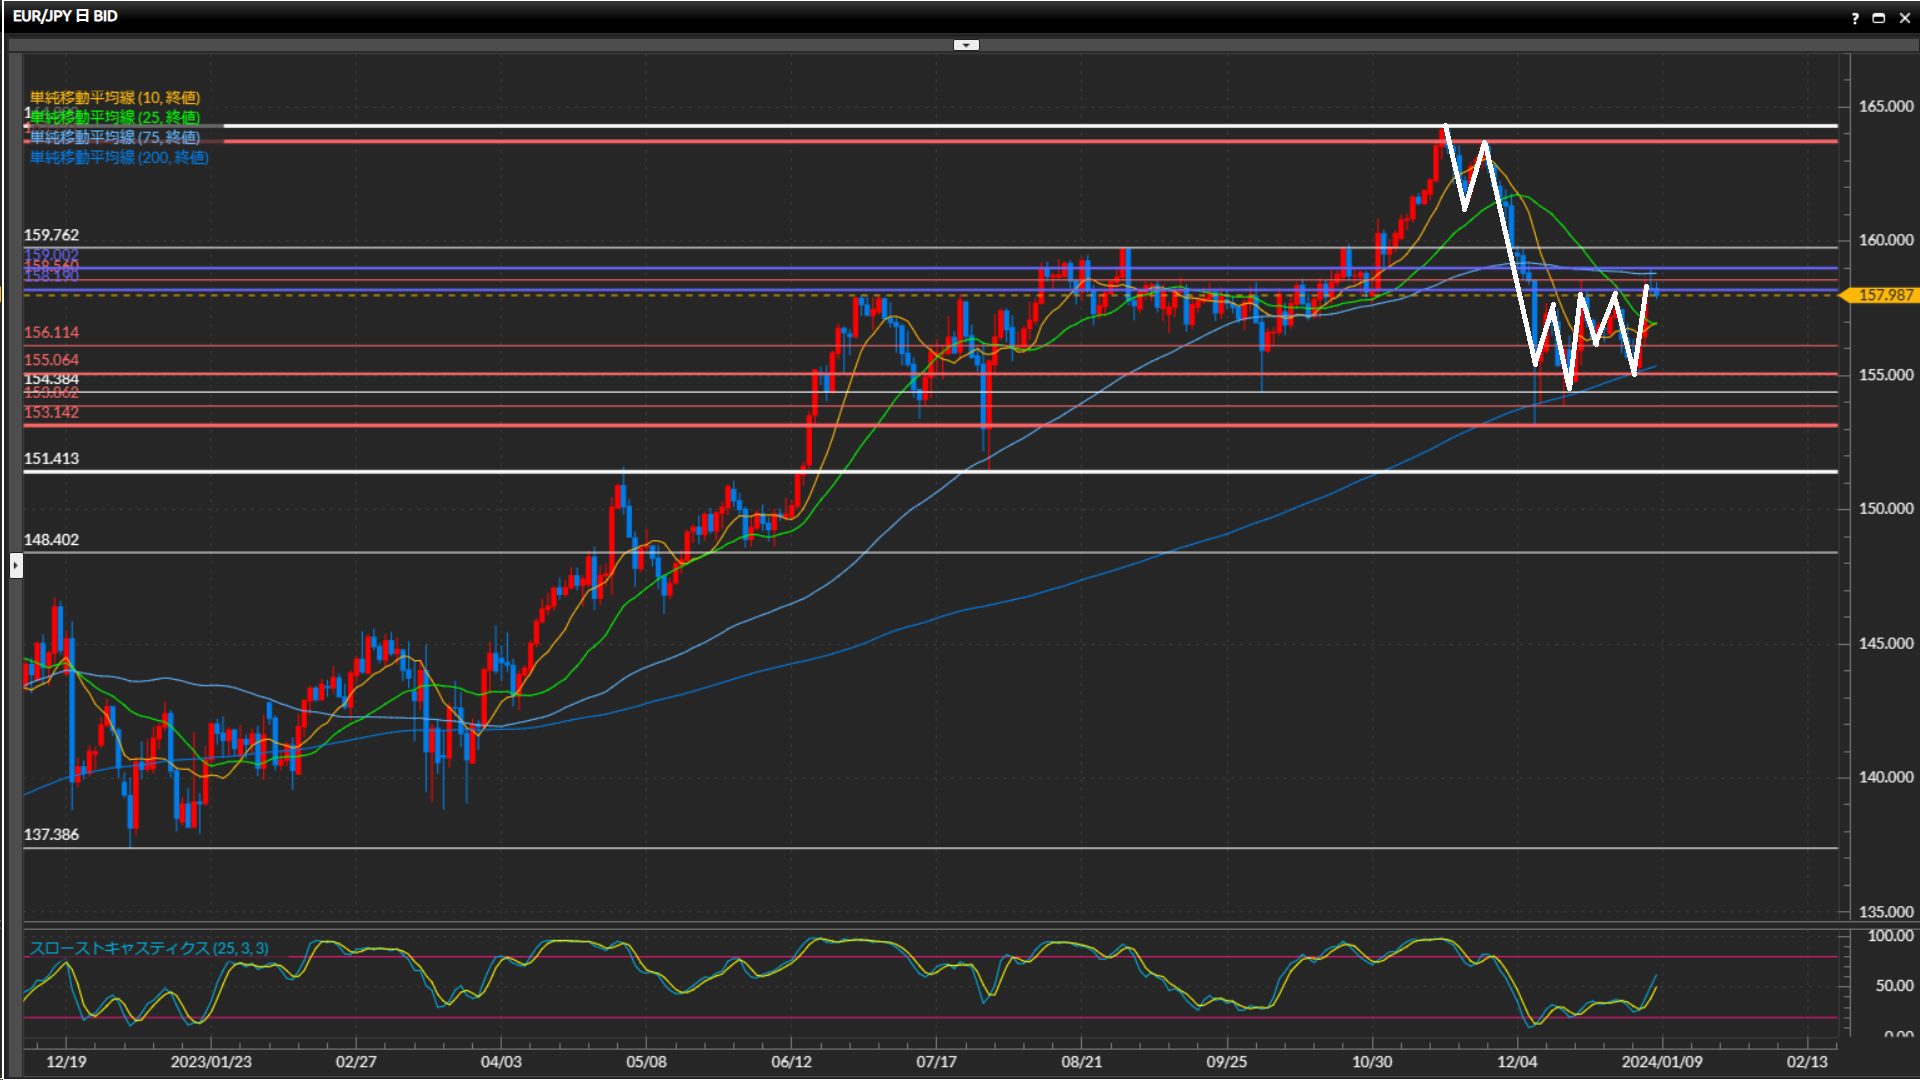Select the 200-period blue moving average label
1920x1080 pixels.
pyautogui.click(x=118, y=157)
